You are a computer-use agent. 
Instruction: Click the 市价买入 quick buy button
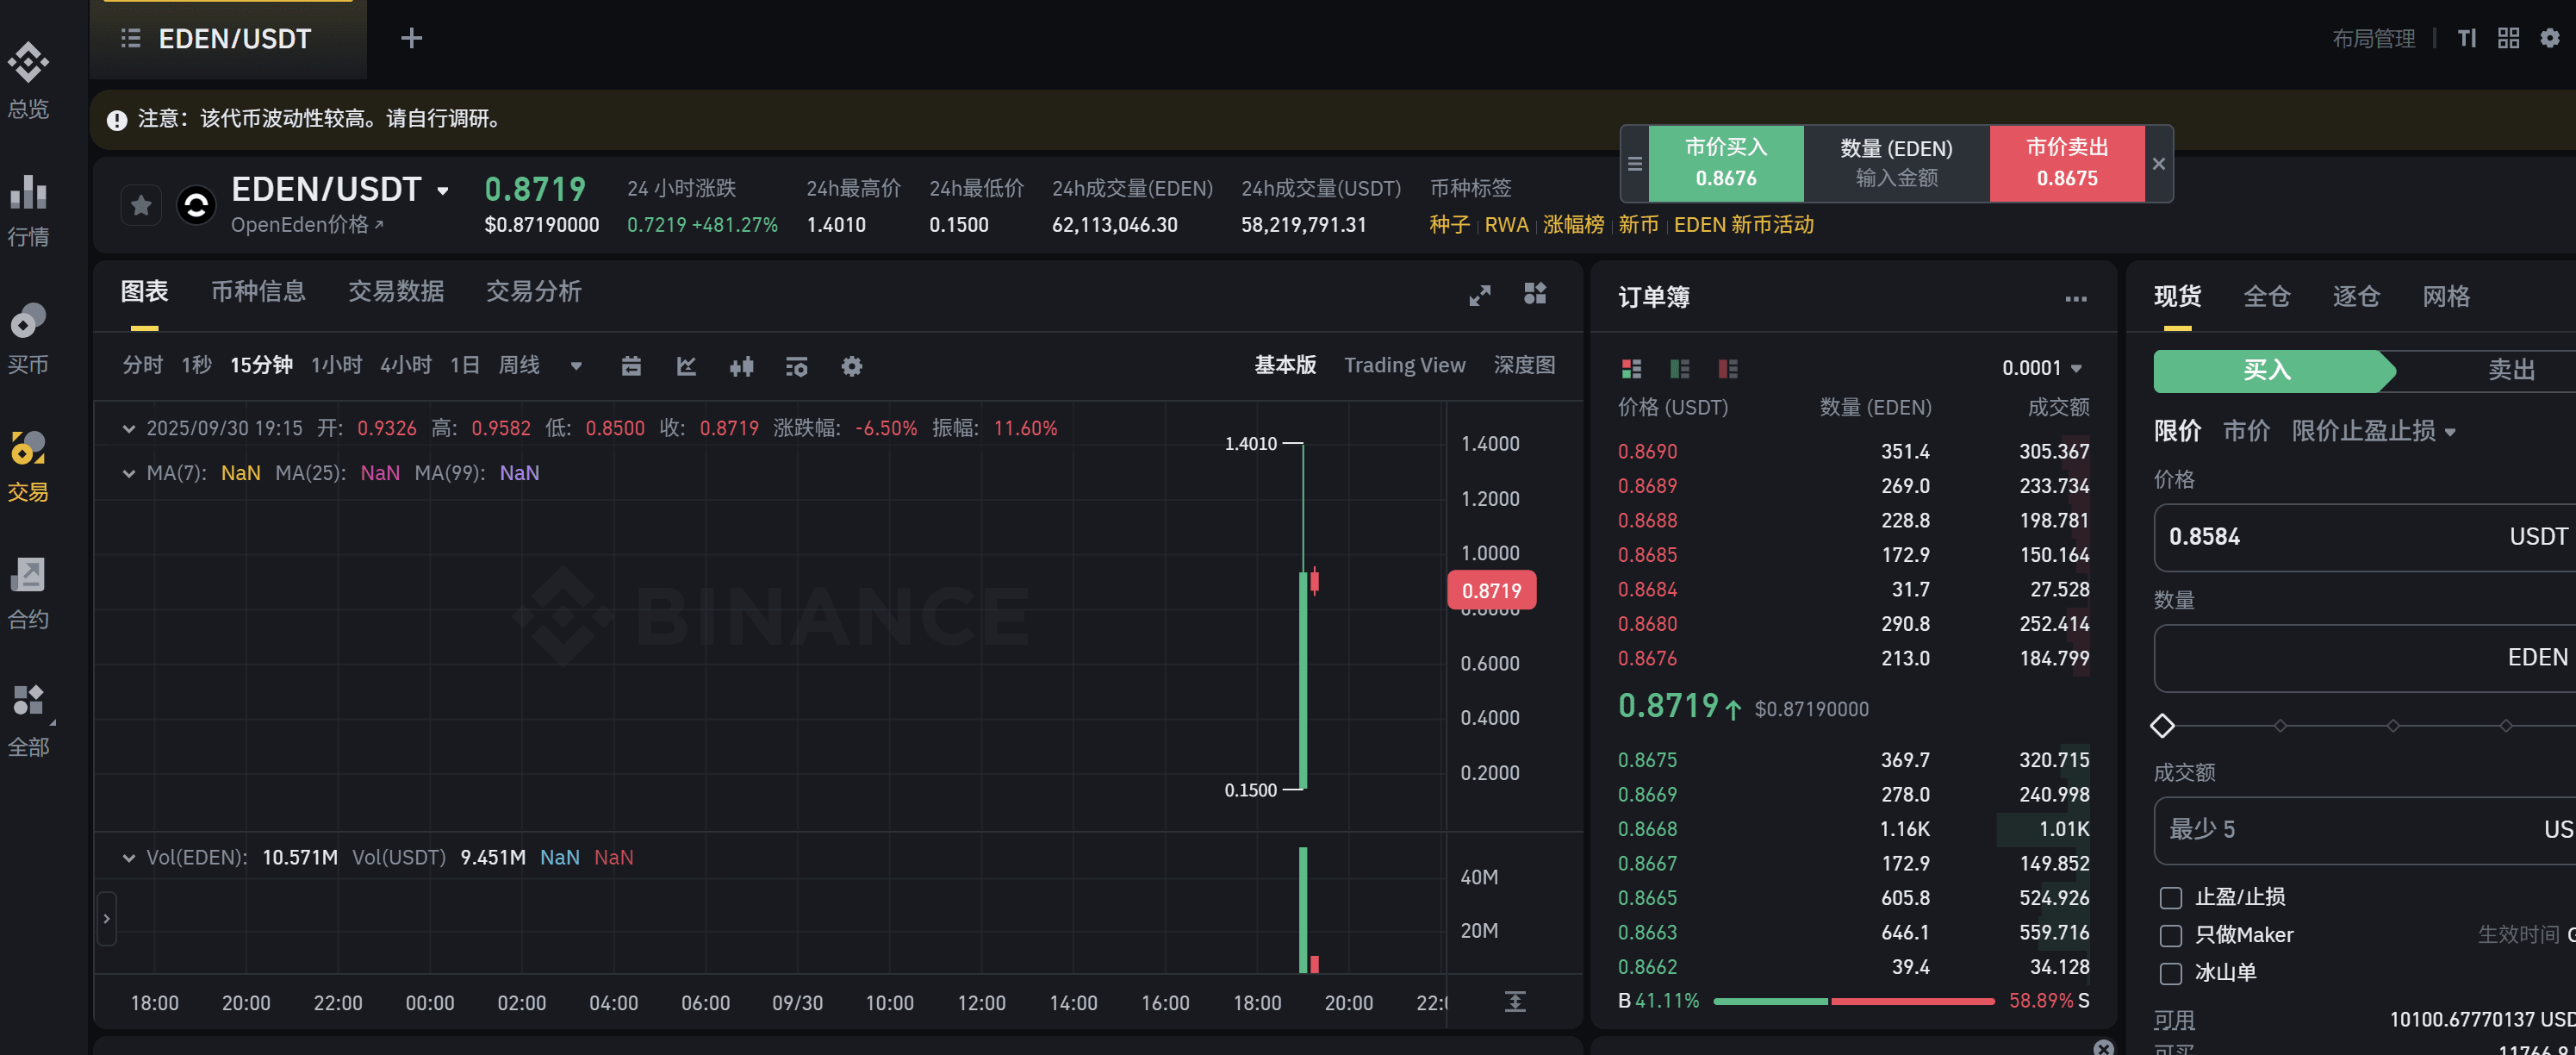coord(1725,163)
